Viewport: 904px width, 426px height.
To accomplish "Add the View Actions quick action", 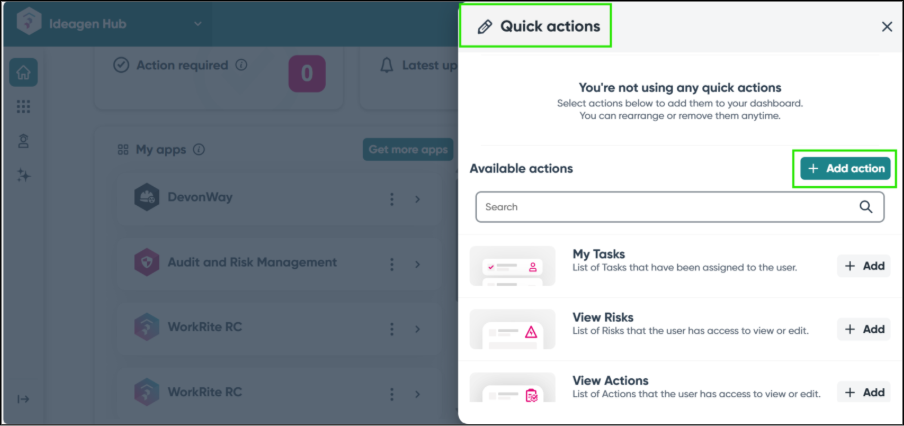I will (863, 393).
